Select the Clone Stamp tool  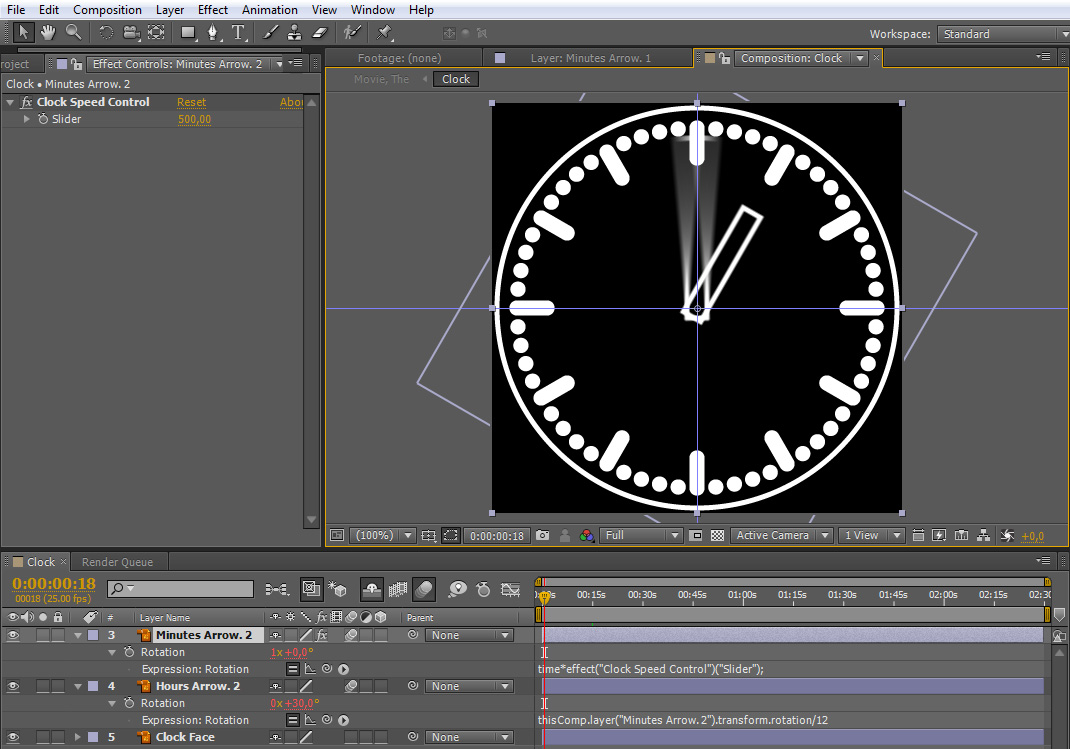[x=295, y=32]
